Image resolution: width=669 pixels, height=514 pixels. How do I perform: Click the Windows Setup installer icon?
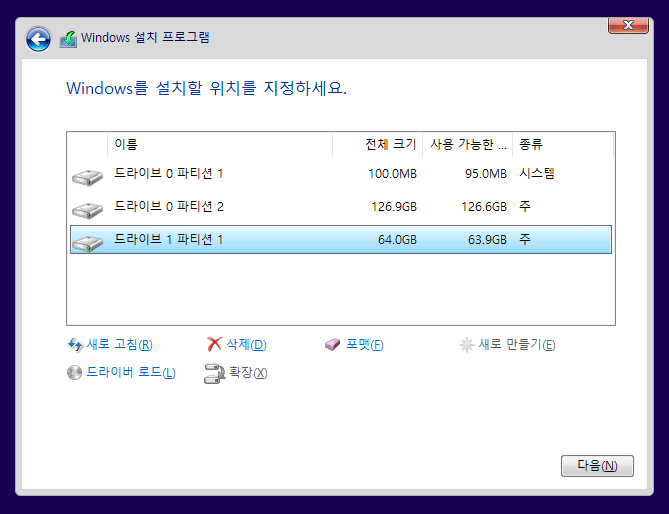point(68,39)
